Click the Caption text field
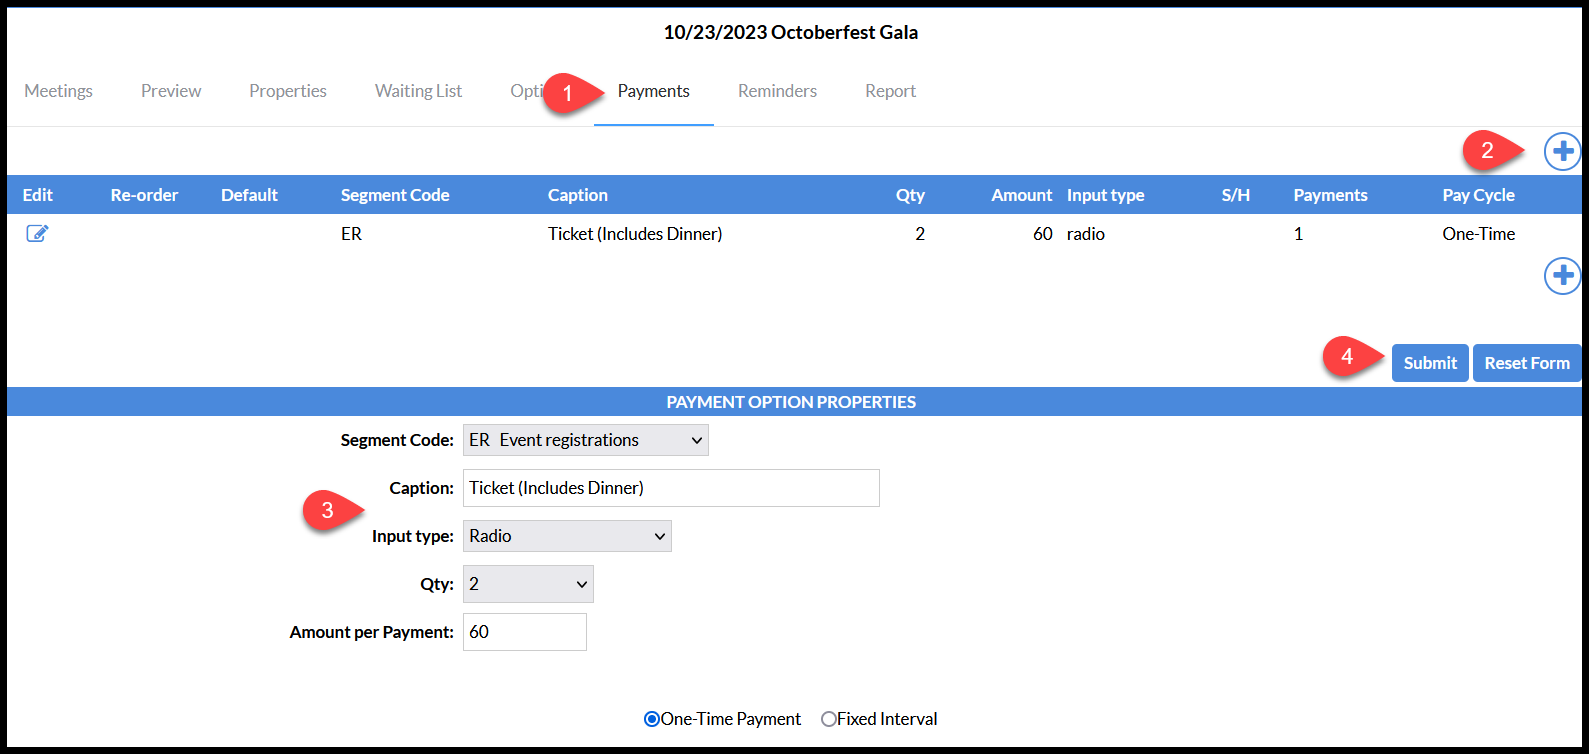This screenshot has width=1589, height=754. coord(671,488)
